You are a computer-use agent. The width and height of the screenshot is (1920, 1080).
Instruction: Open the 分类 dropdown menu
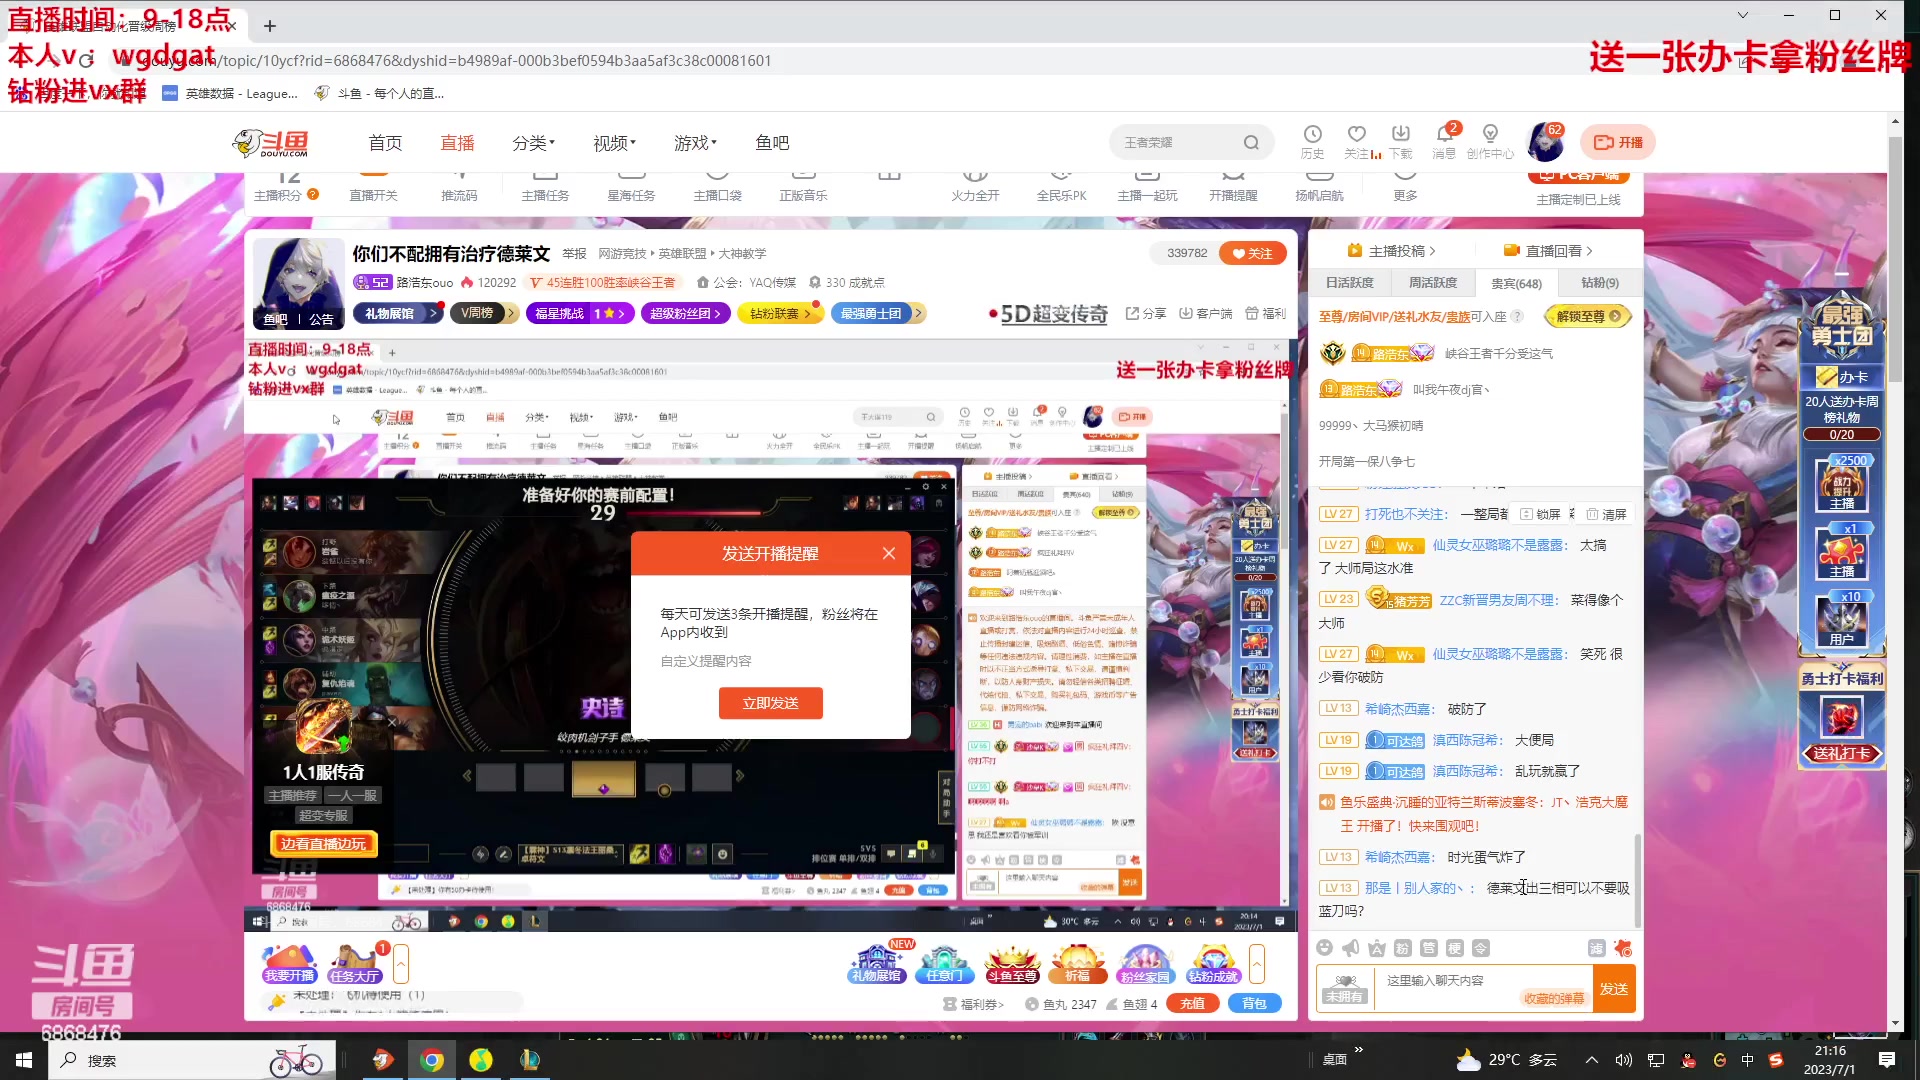tap(533, 143)
